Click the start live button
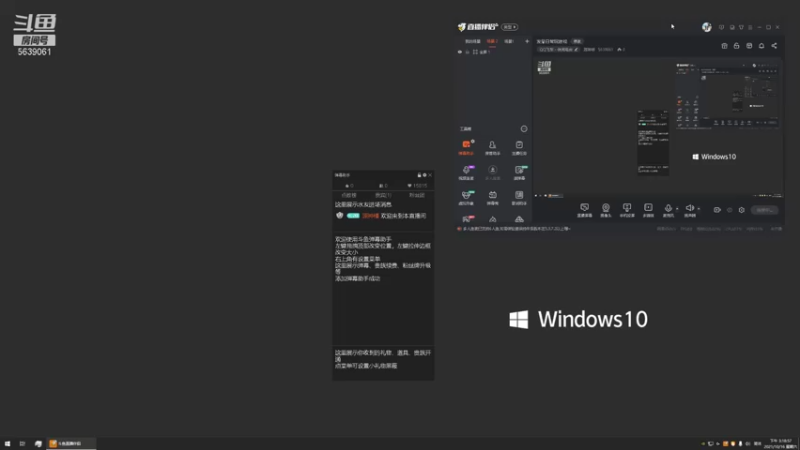The height and width of the screenshot is (450, 800). [765, 210]
